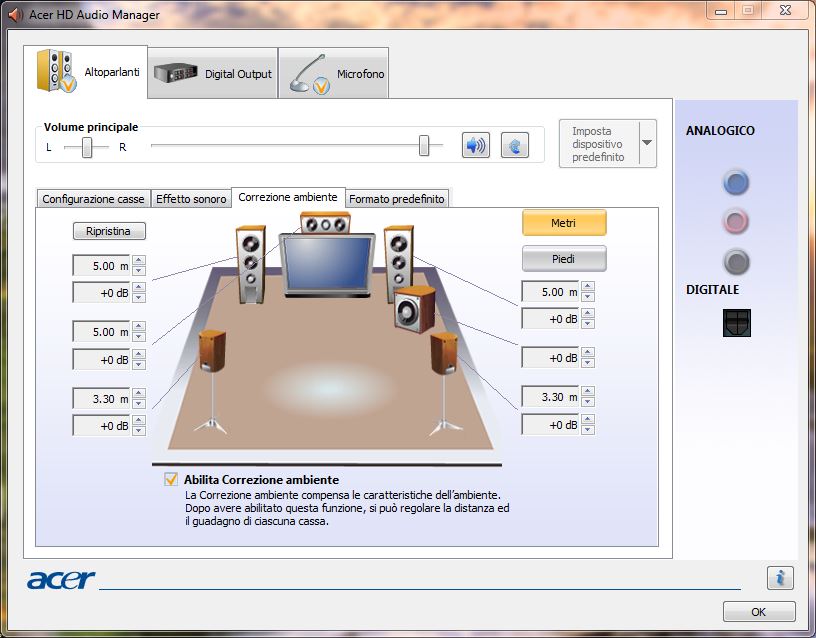Click the TV screen in room diagram

pyautogui.click(x=327, y=265)
